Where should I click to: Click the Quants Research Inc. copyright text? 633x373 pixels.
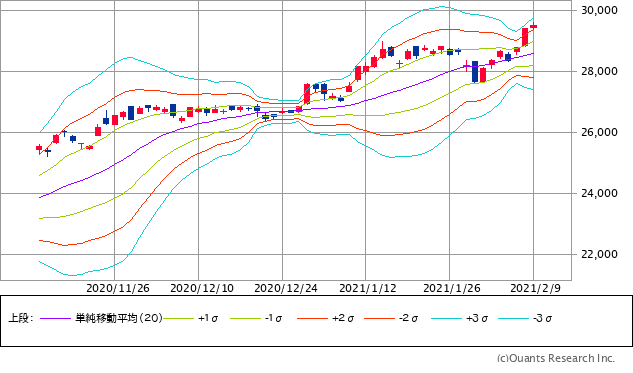tap(556, 358)
